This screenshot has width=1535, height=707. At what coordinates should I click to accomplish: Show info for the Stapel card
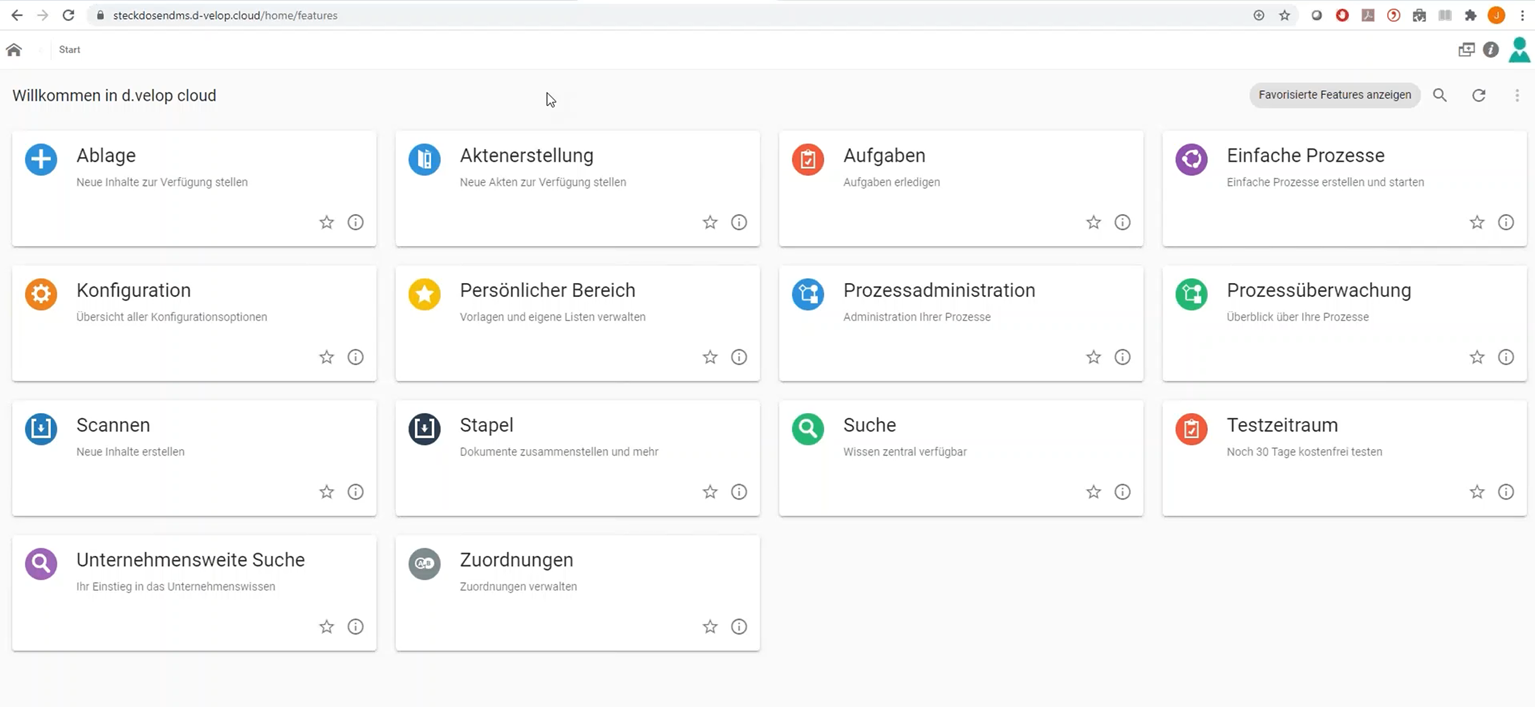coord(739,492)
